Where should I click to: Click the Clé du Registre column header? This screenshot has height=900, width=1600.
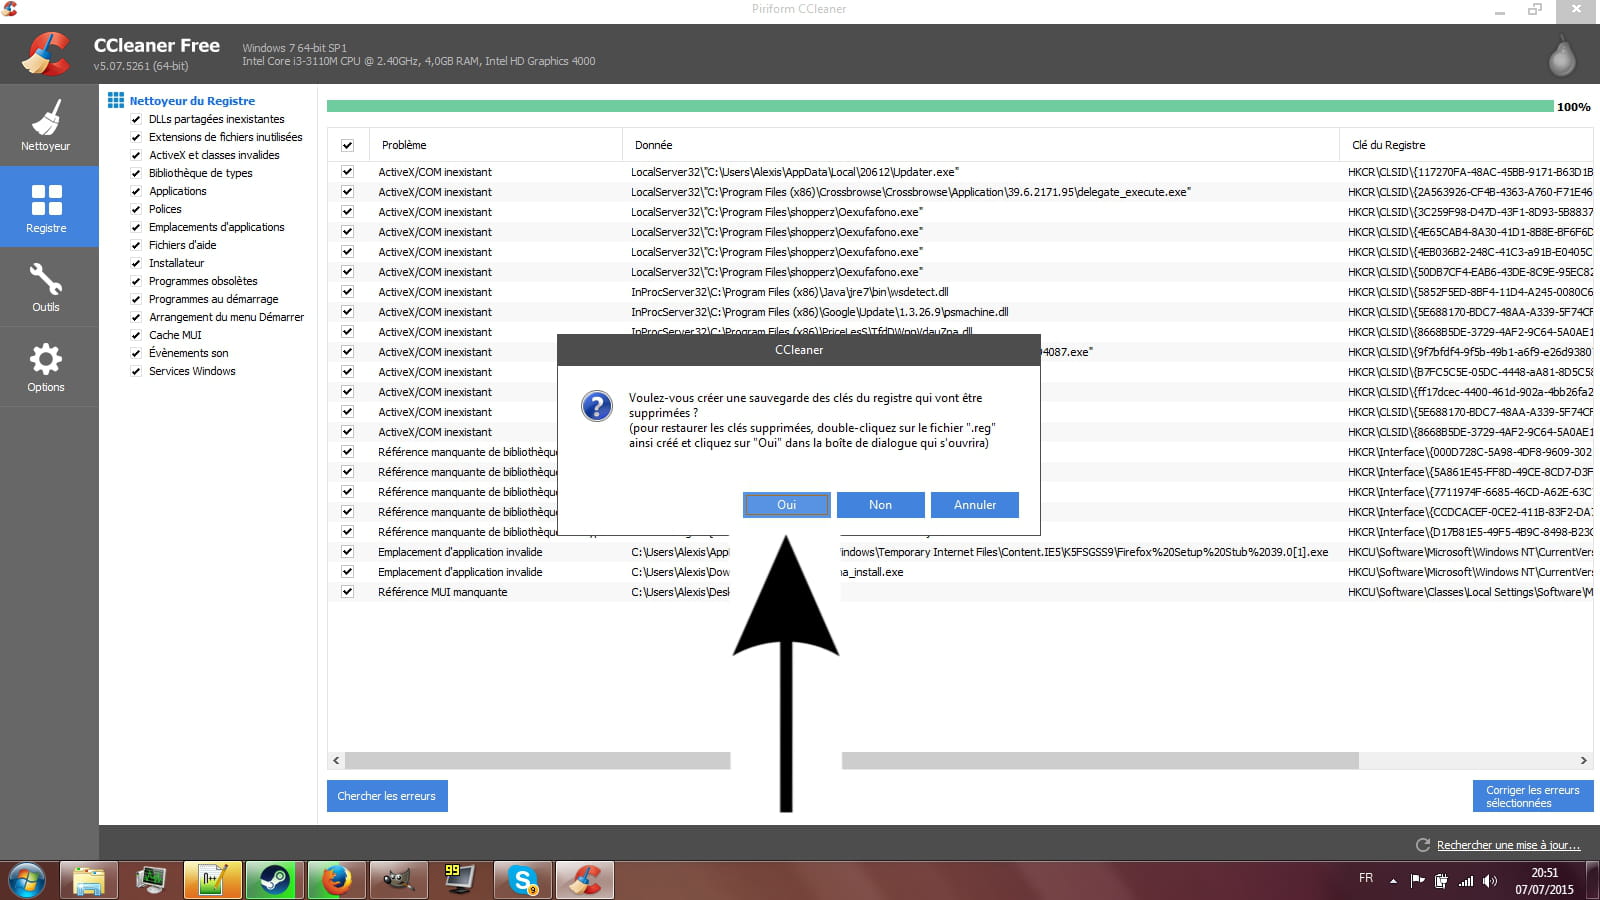pyautogui.click(x=1467, y=145)
